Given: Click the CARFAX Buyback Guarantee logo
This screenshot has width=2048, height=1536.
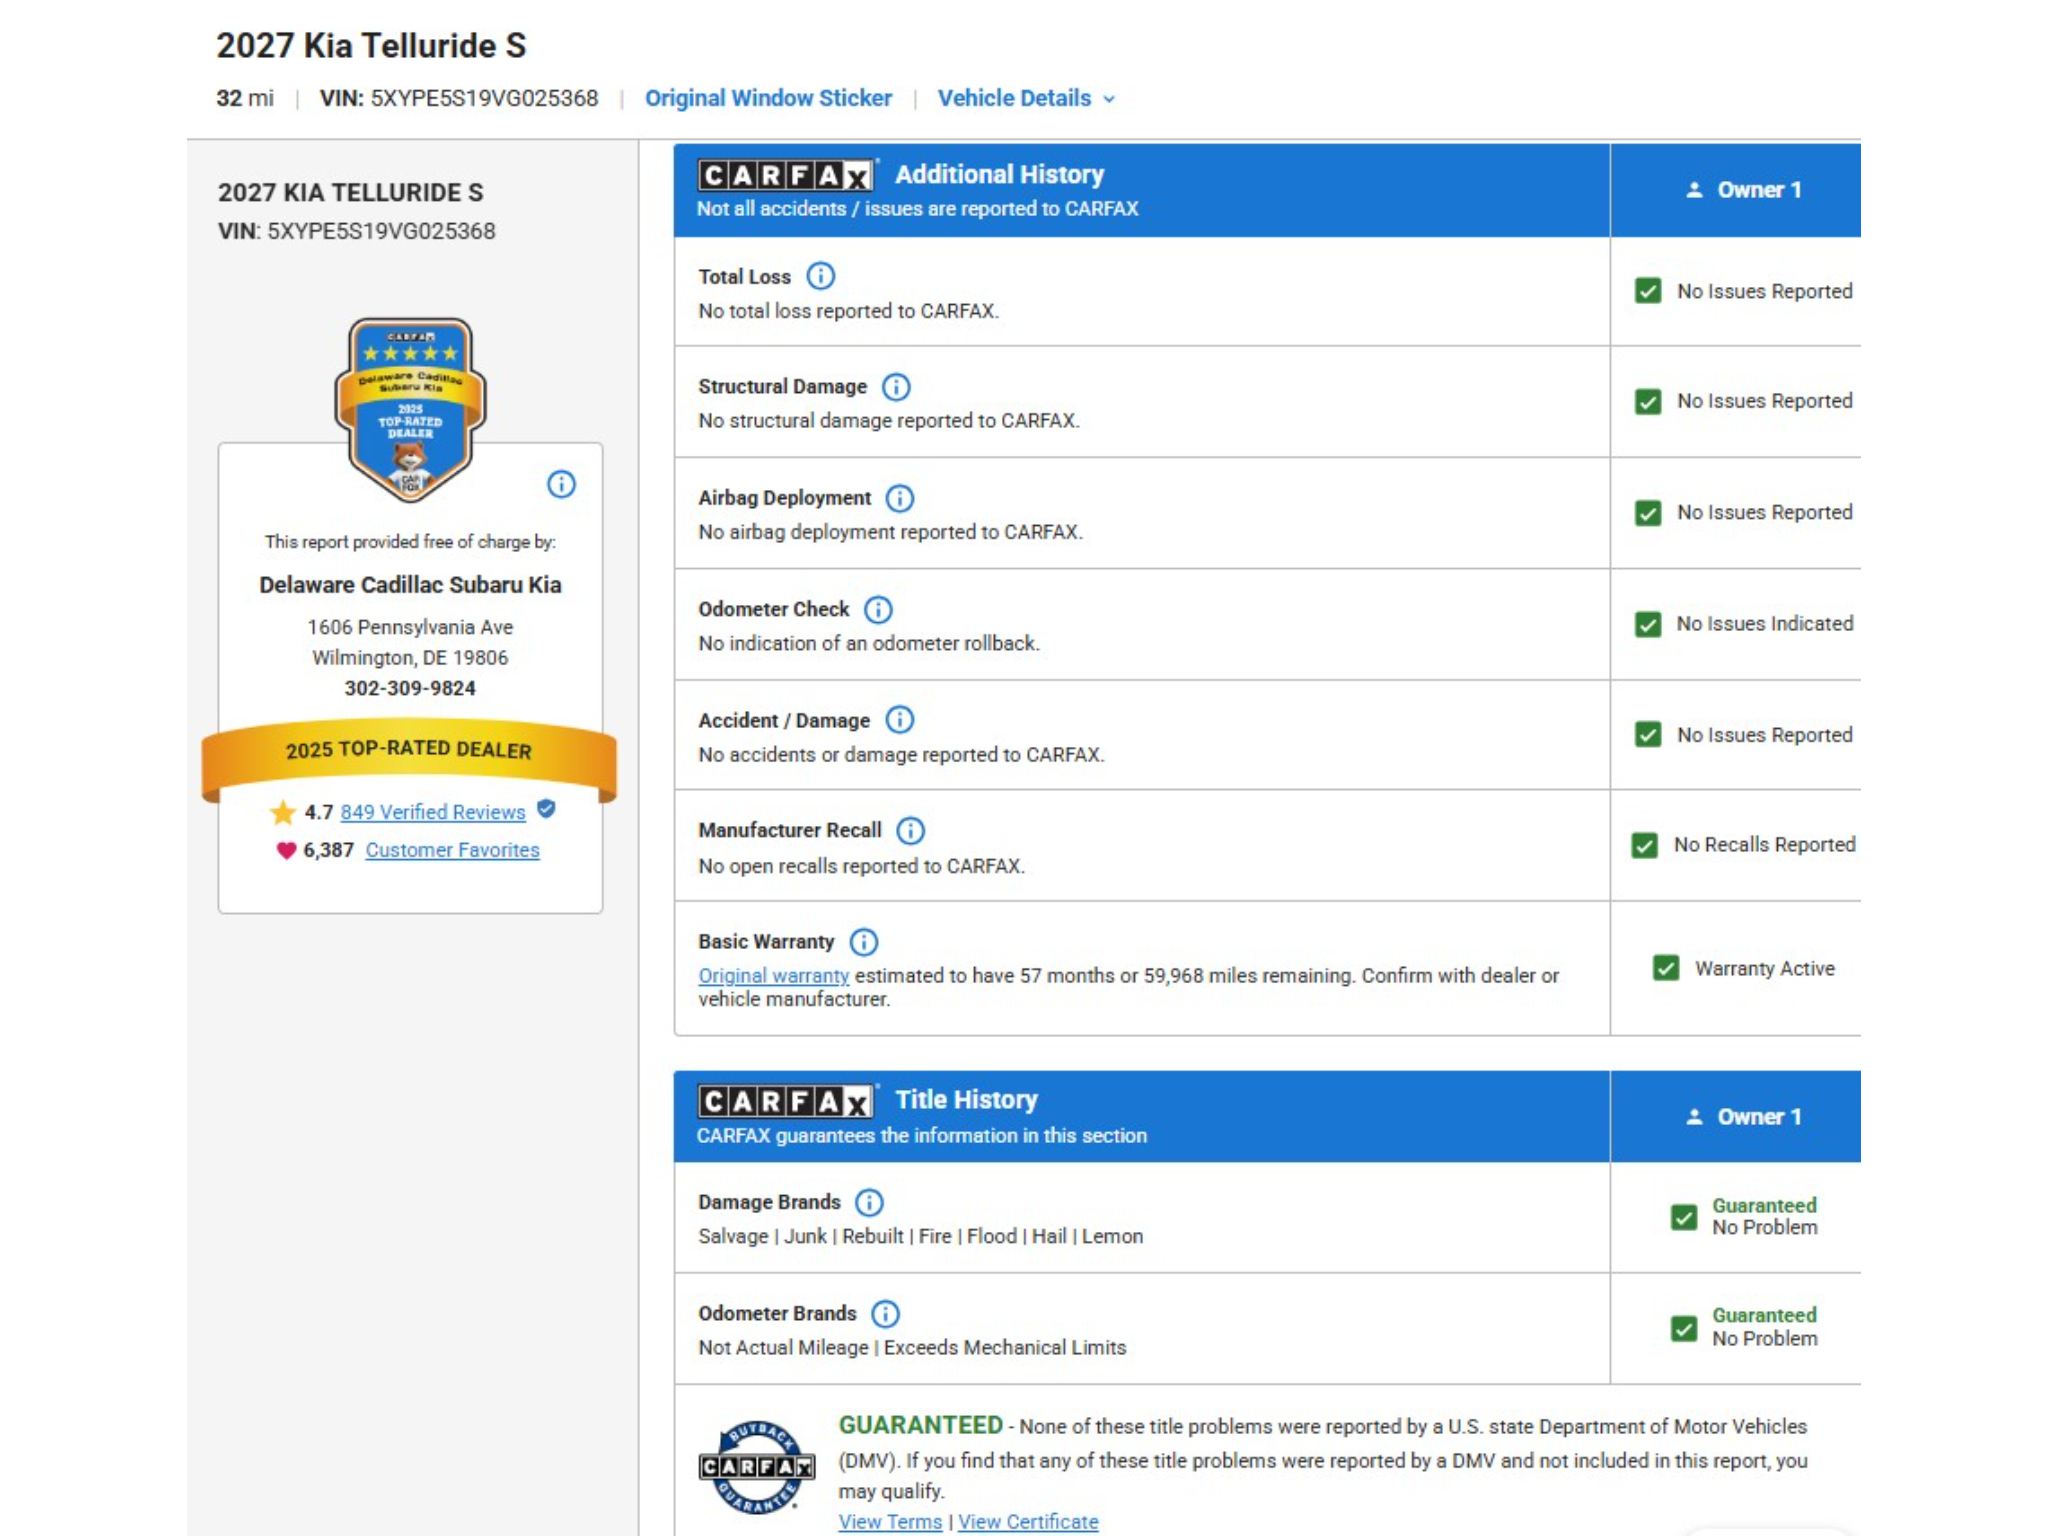Looking at the screenshot, I should click(757, 1467).
